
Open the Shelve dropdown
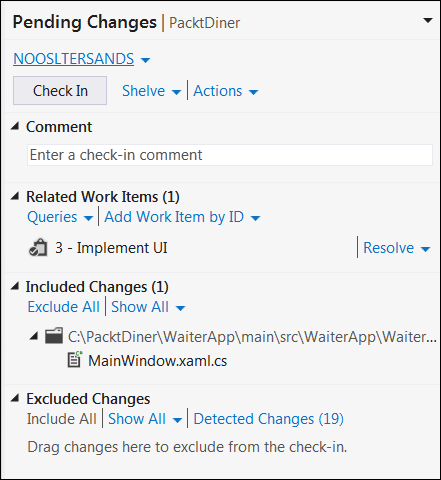(151, 91)
